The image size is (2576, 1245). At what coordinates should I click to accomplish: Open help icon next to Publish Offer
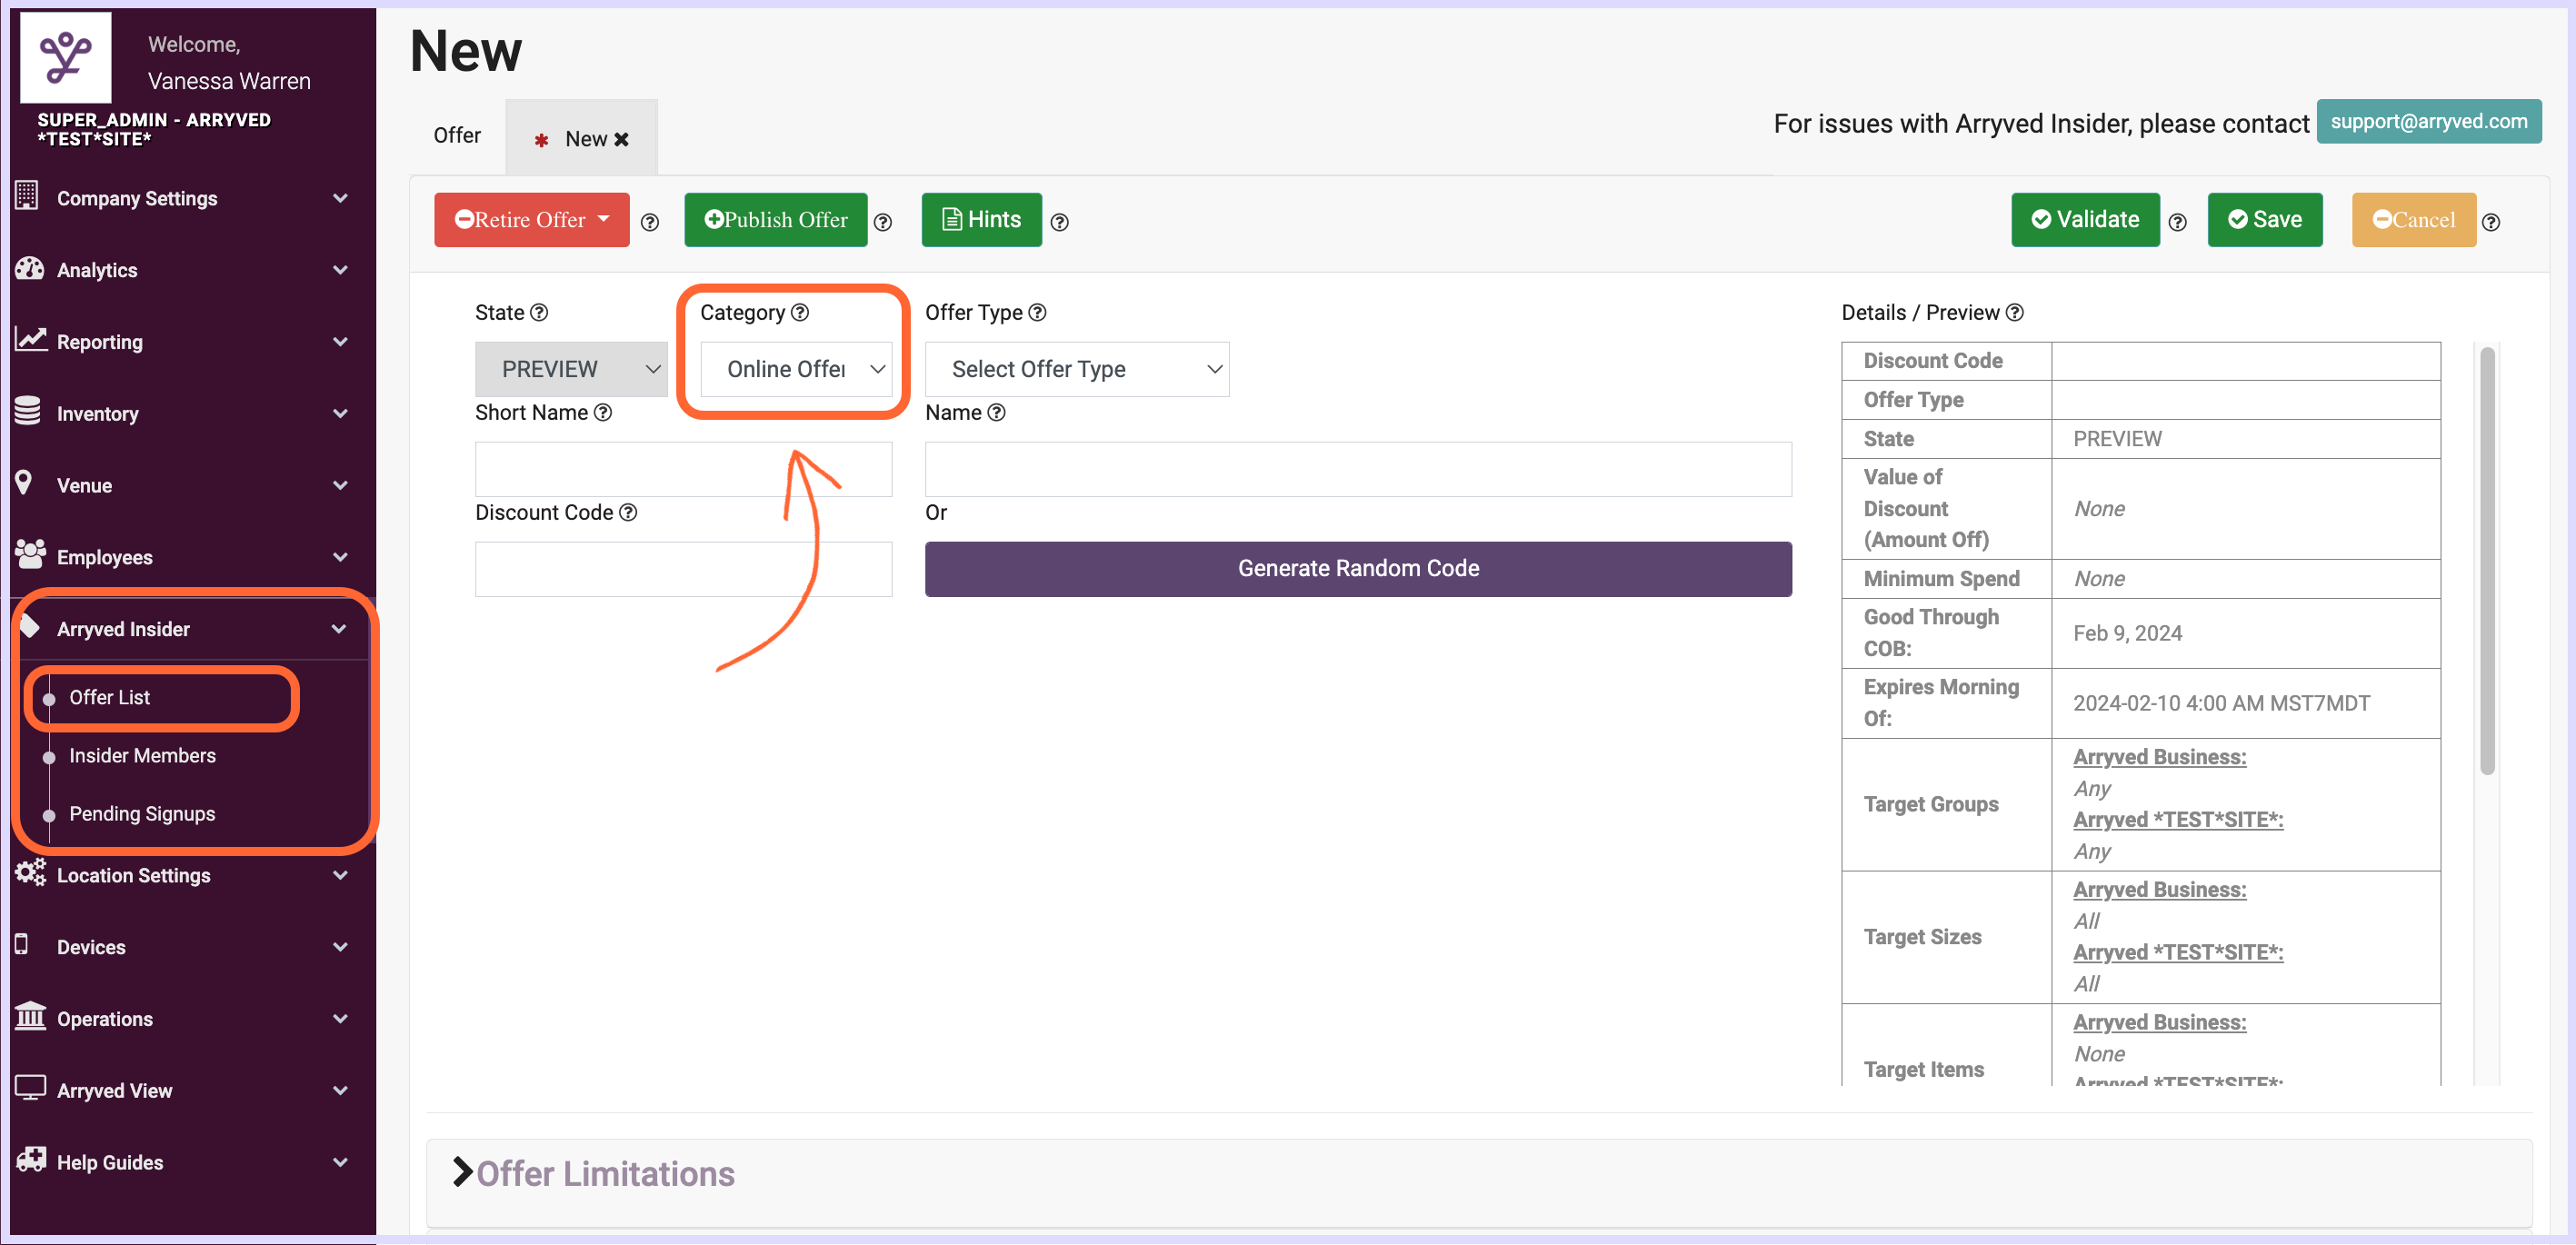point(883,222)
